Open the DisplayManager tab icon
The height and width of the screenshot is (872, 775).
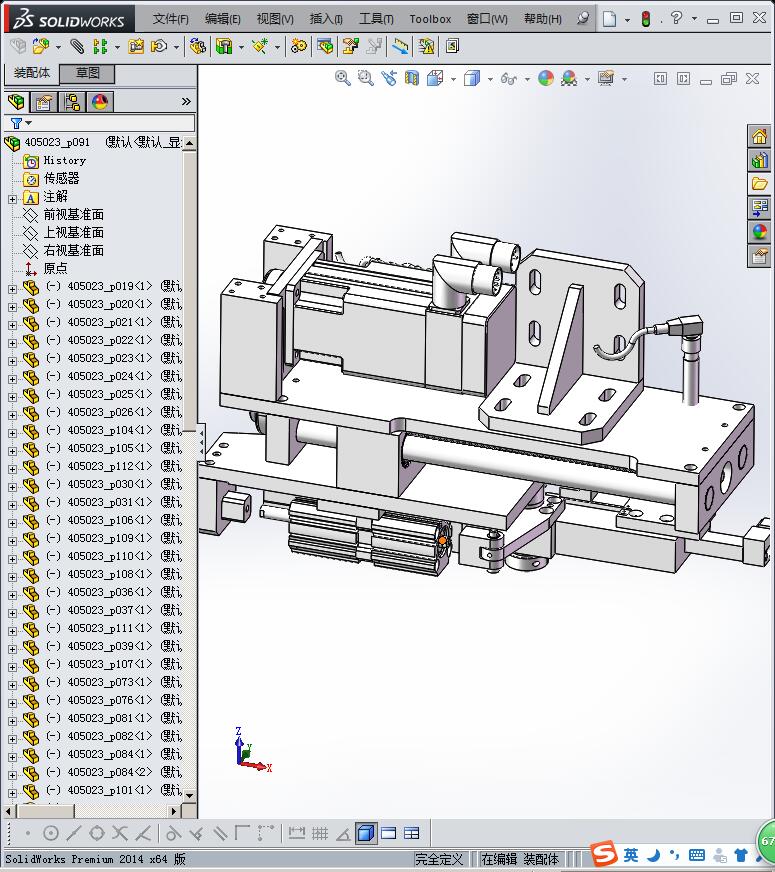click(x=100, y=102)
